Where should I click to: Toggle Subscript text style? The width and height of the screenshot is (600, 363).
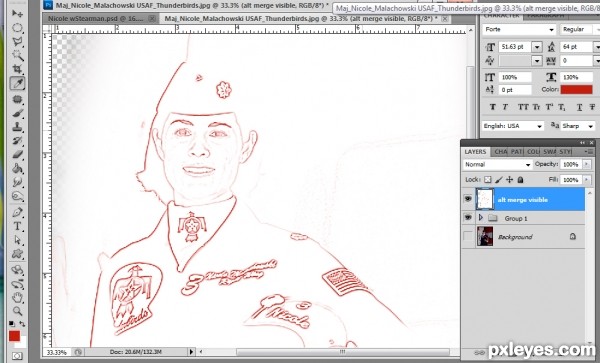[x=561, y=107]
